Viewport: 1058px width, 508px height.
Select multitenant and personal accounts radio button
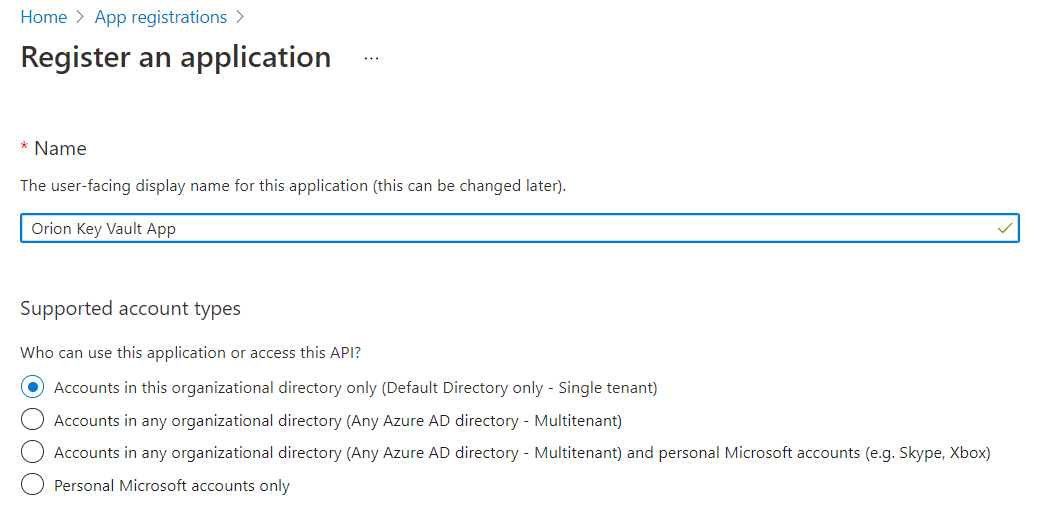[x=33, y=452]
